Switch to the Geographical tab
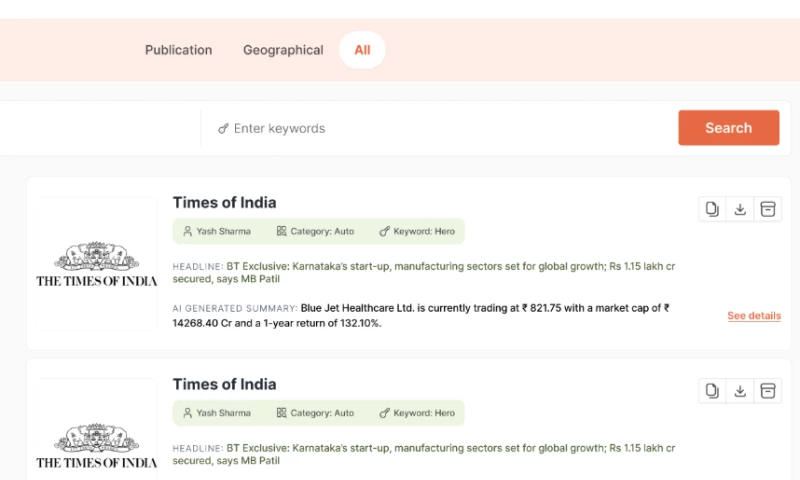Viewport: 800px width, 480px height. click(x=283, y=50)
